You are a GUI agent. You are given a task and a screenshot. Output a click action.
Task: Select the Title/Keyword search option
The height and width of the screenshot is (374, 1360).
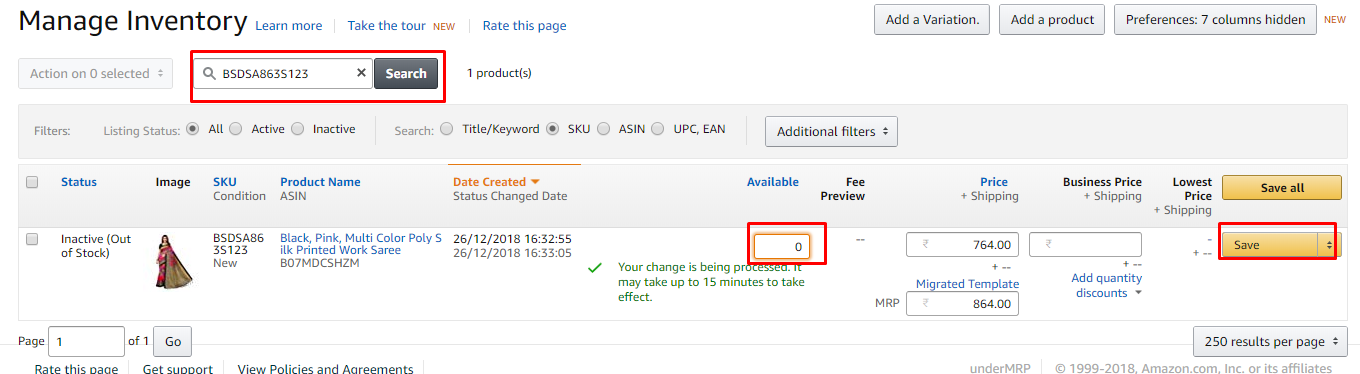point(446,129)
